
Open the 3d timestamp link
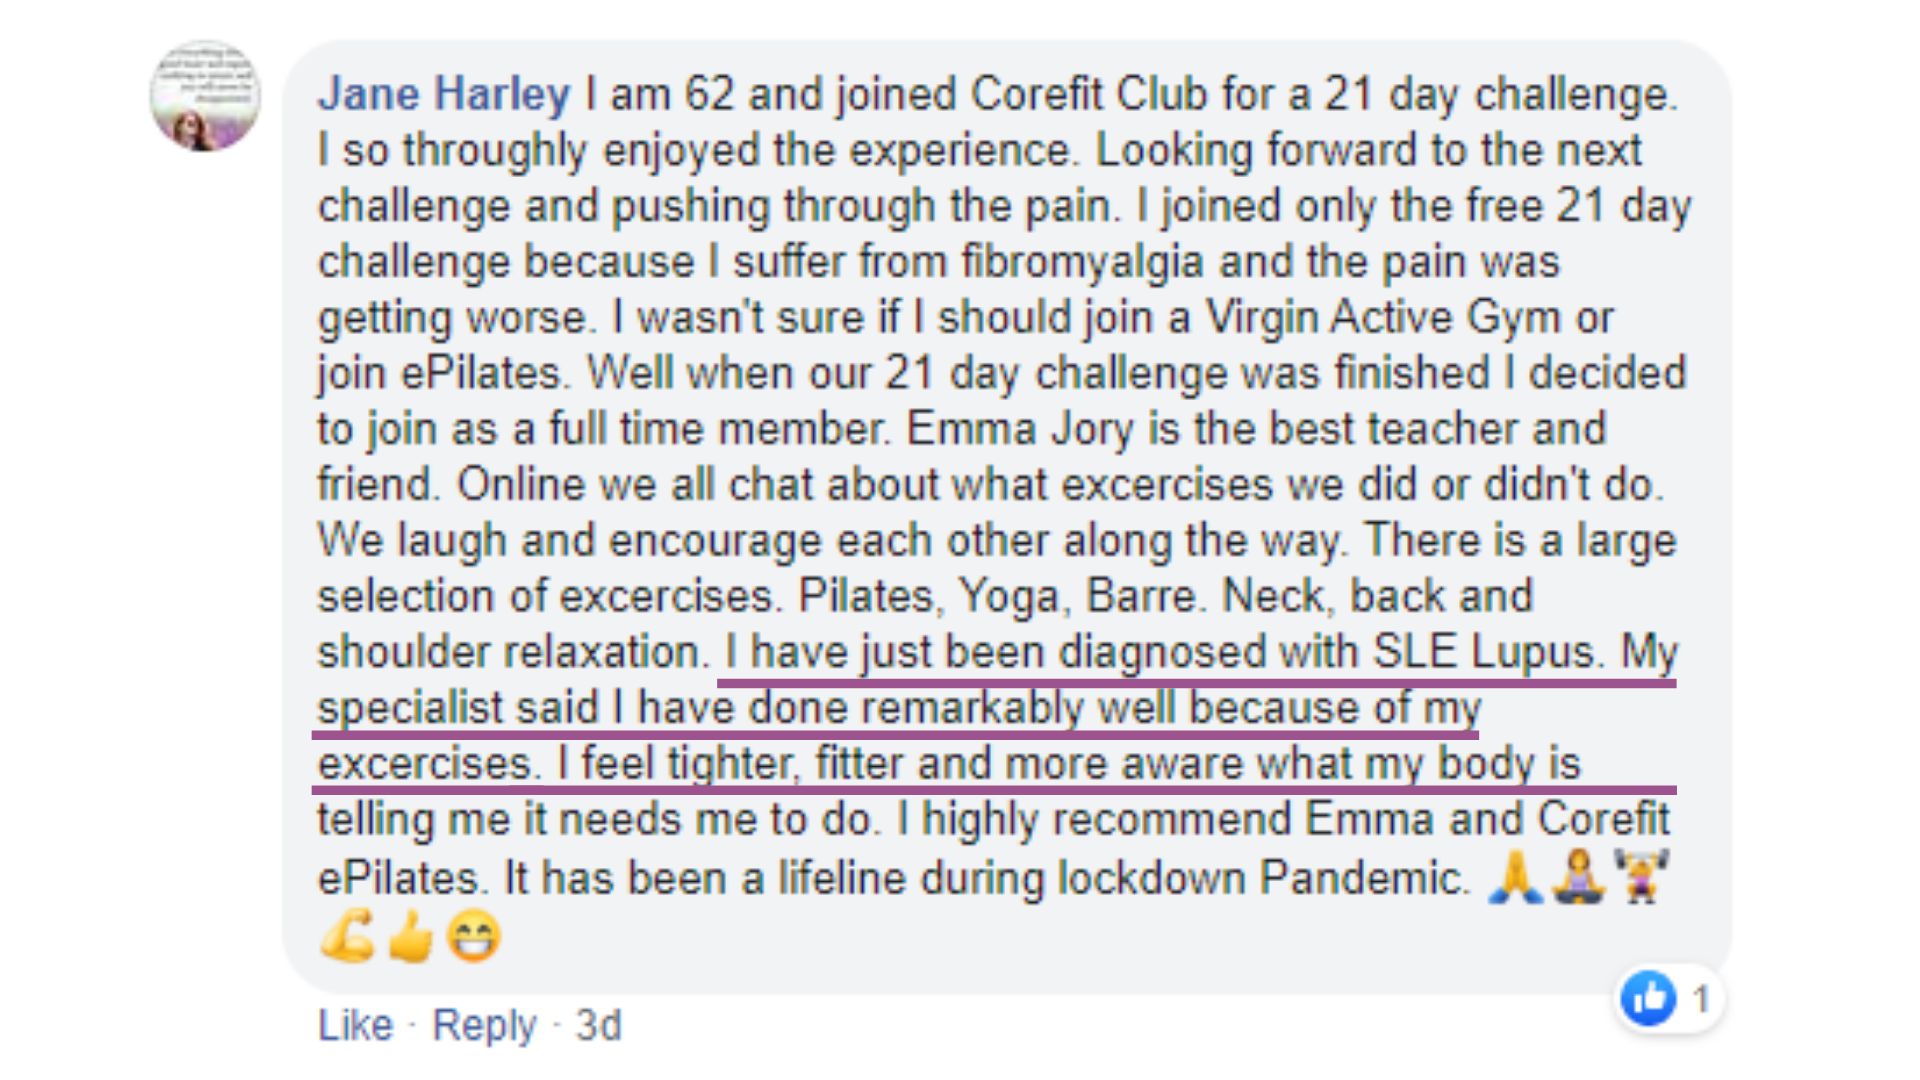tap(598, 1025)
